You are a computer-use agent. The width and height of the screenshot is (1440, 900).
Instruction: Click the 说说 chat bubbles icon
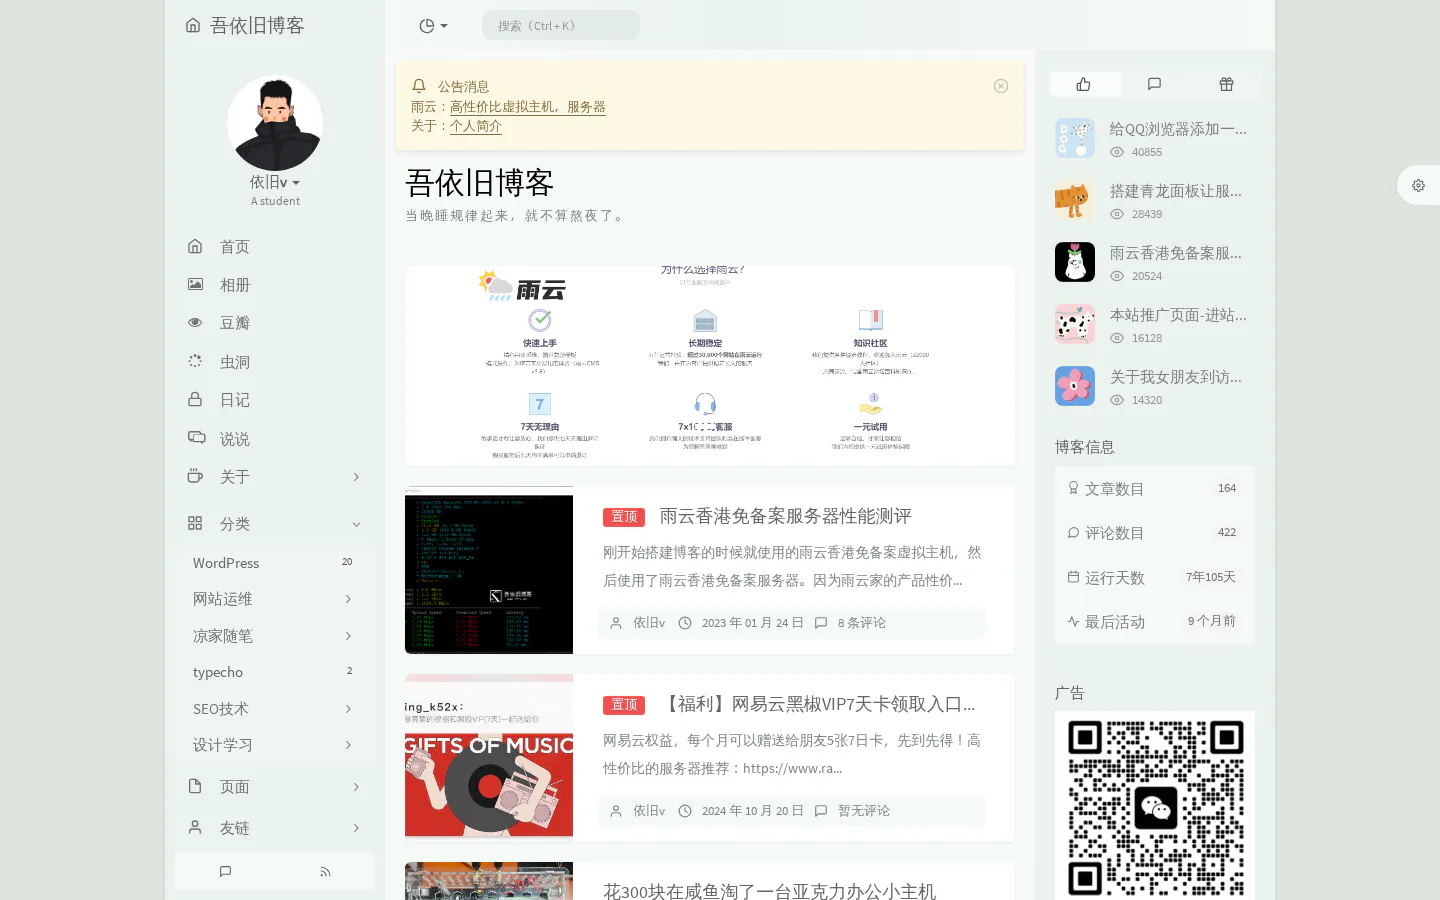[x=196, y=438]
